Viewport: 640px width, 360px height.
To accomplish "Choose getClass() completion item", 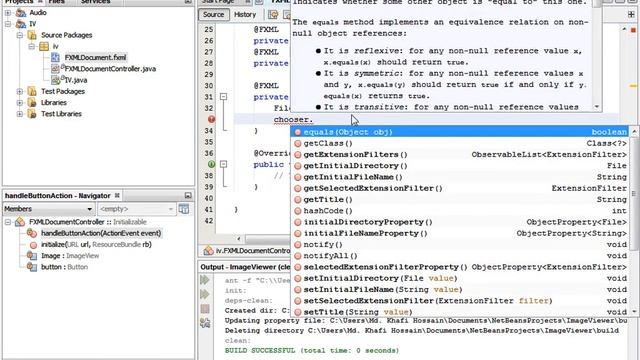I will (460, 143).
